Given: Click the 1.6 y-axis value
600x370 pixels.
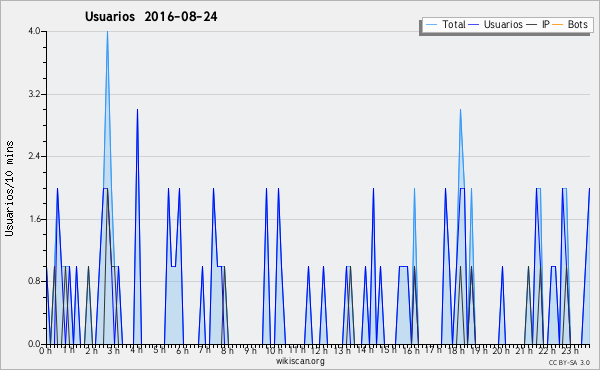Looking at the screenshot, I should [x=34, y=219].
